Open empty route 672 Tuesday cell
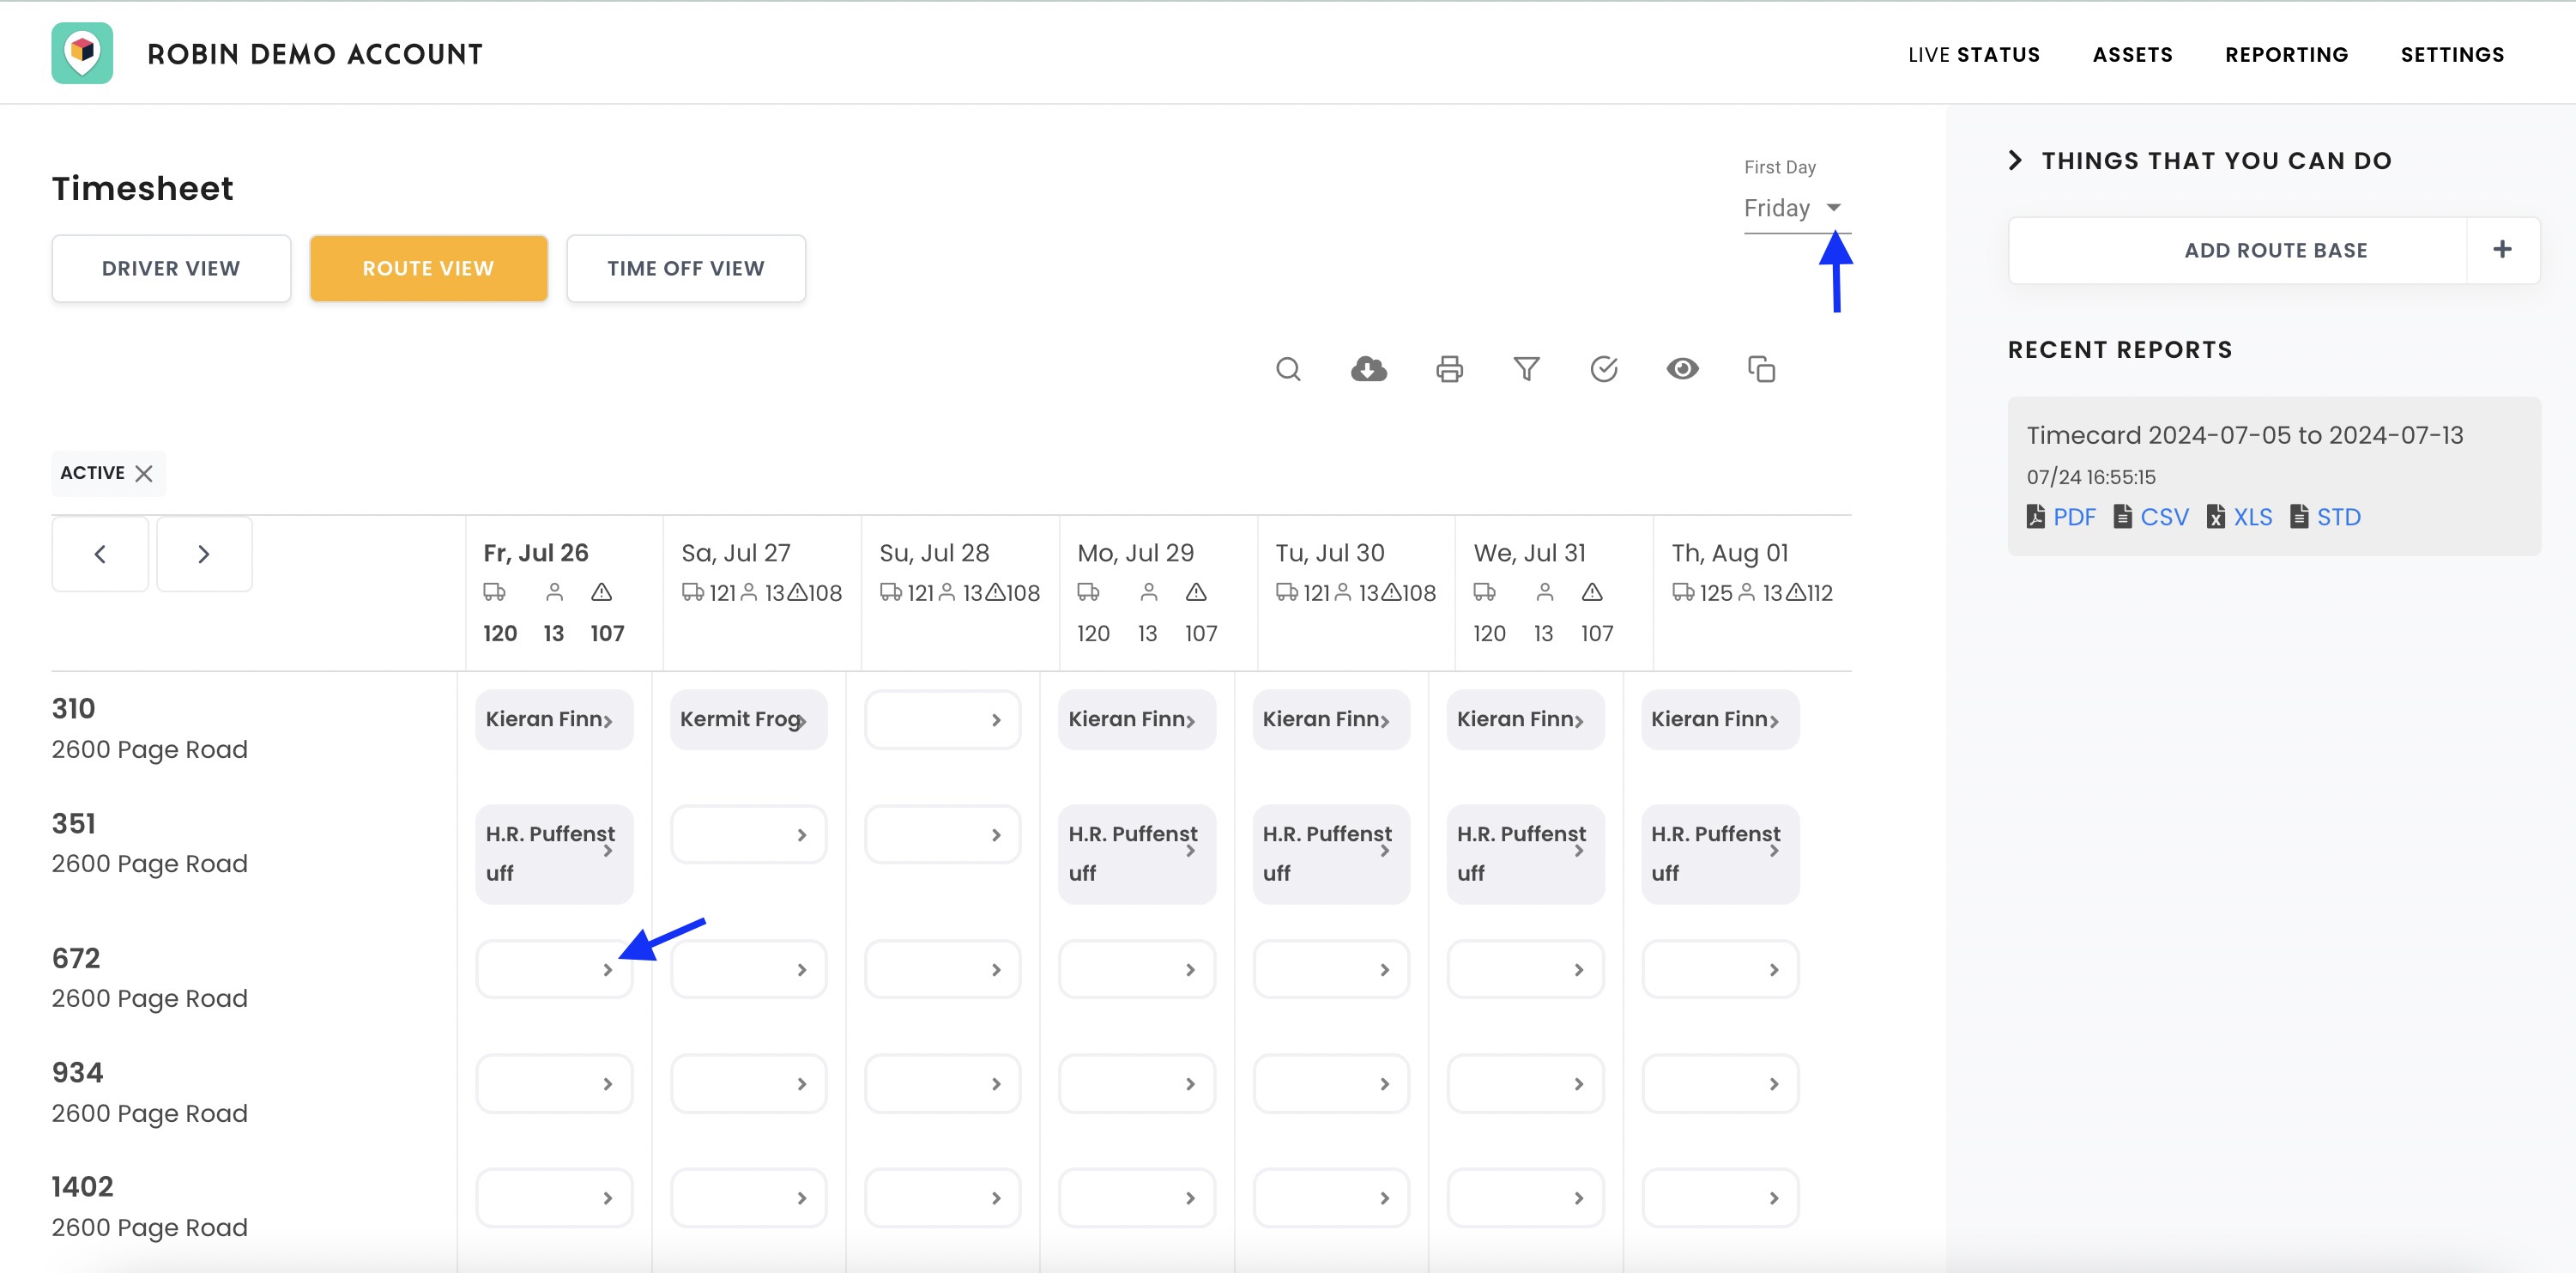The height and width of the screenshot is (1273, 2576). (x=1331, y=969)
